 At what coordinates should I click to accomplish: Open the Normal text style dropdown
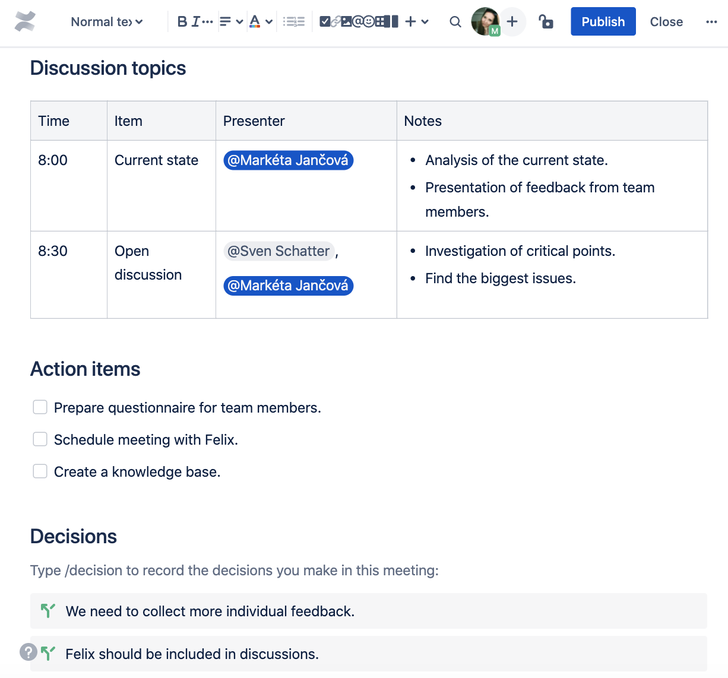tap(106, 22)
